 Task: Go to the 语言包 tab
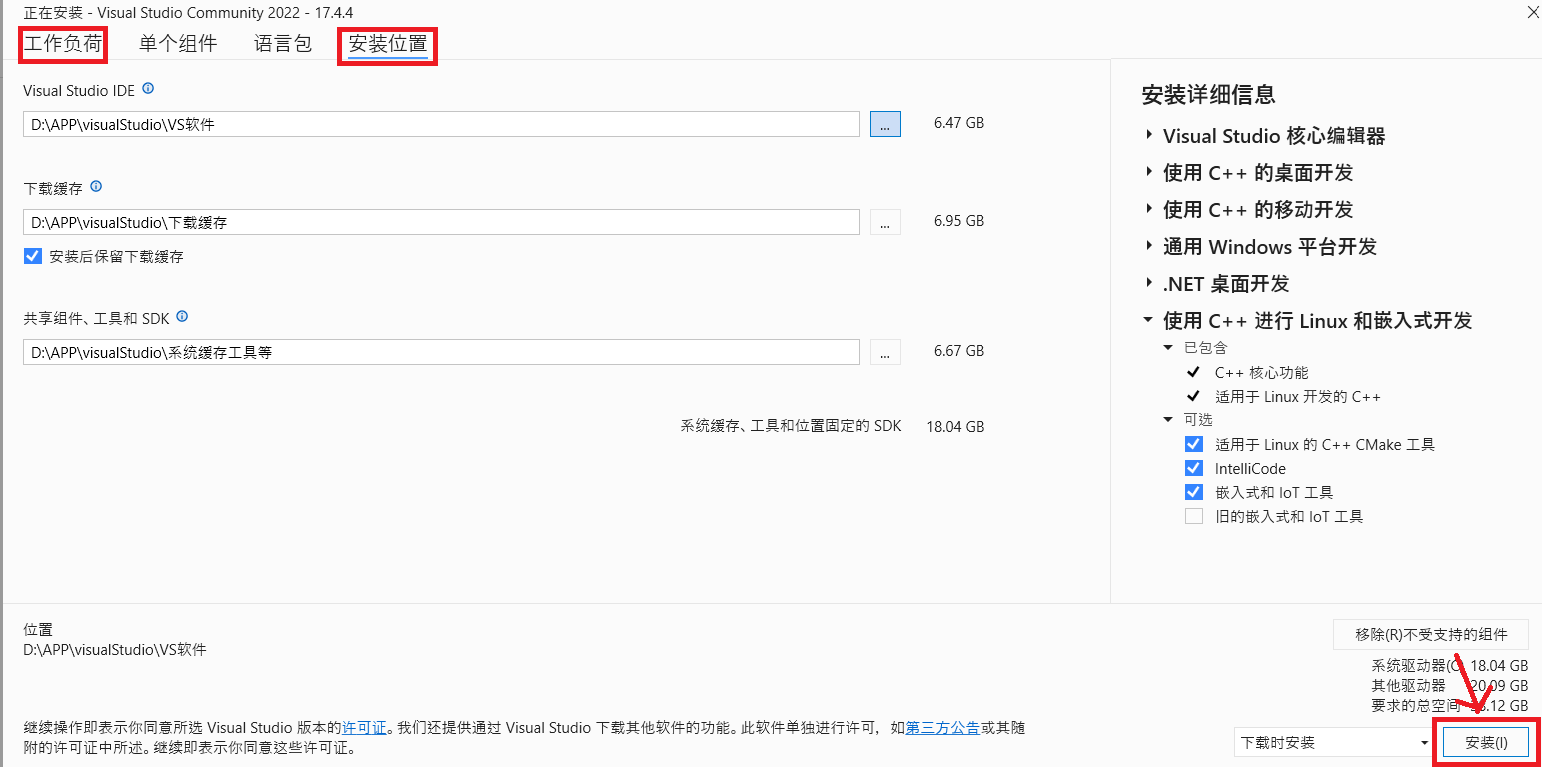[283, 44]
